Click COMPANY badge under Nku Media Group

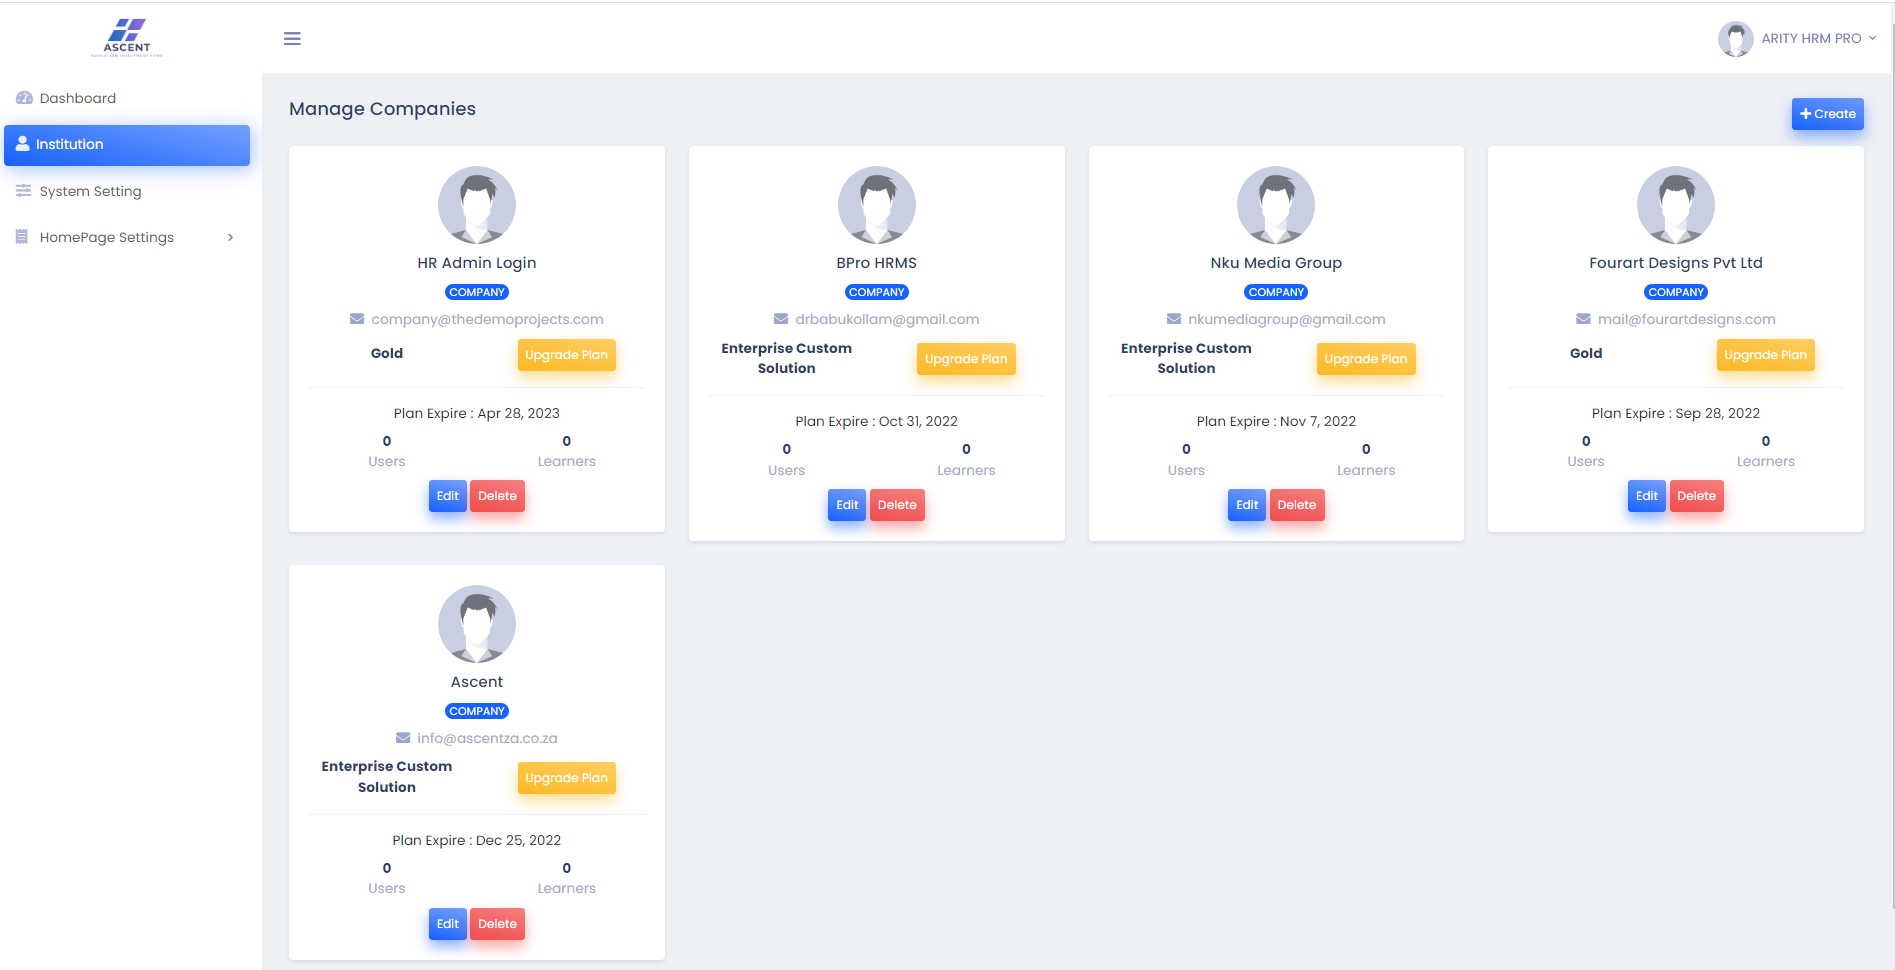[x=1276, y=292]
